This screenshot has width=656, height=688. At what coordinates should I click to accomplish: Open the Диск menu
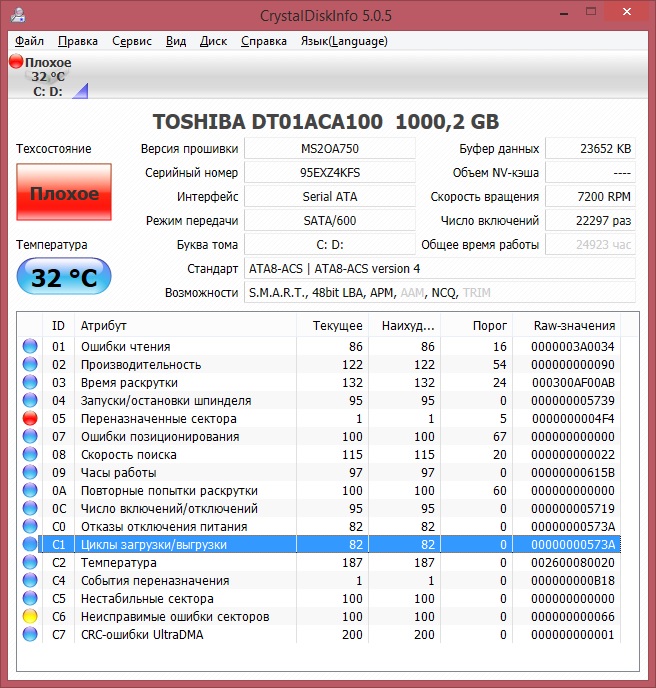pos(213,41)
